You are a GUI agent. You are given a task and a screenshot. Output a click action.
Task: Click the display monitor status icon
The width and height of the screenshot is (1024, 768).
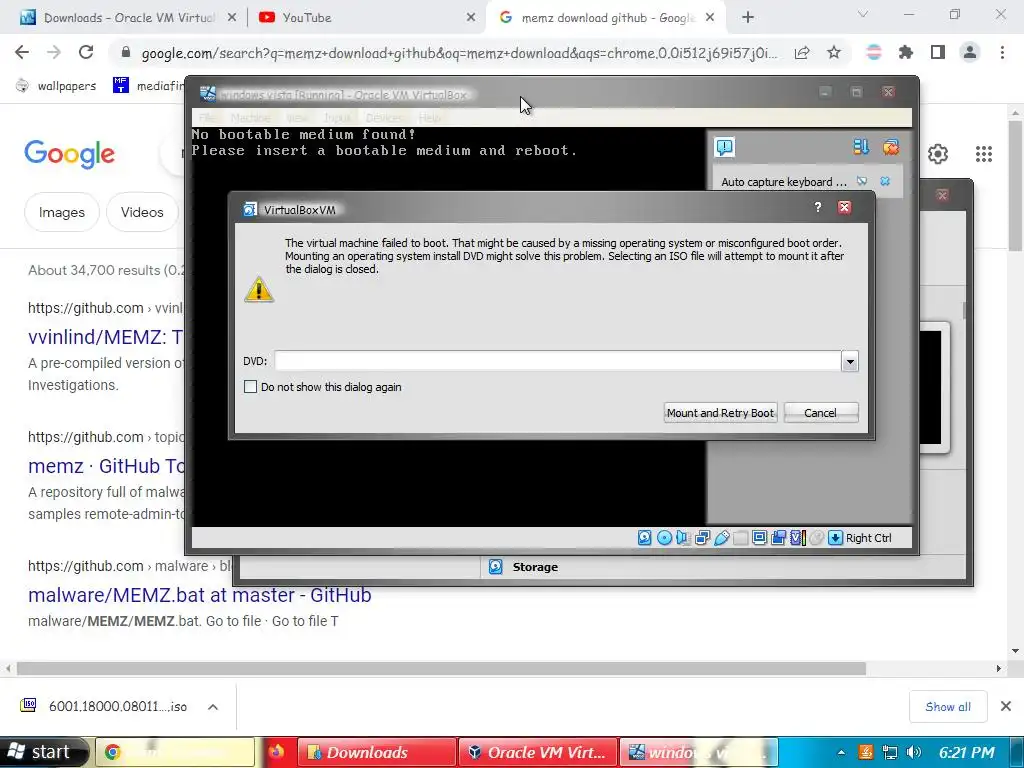click(760, 537)
